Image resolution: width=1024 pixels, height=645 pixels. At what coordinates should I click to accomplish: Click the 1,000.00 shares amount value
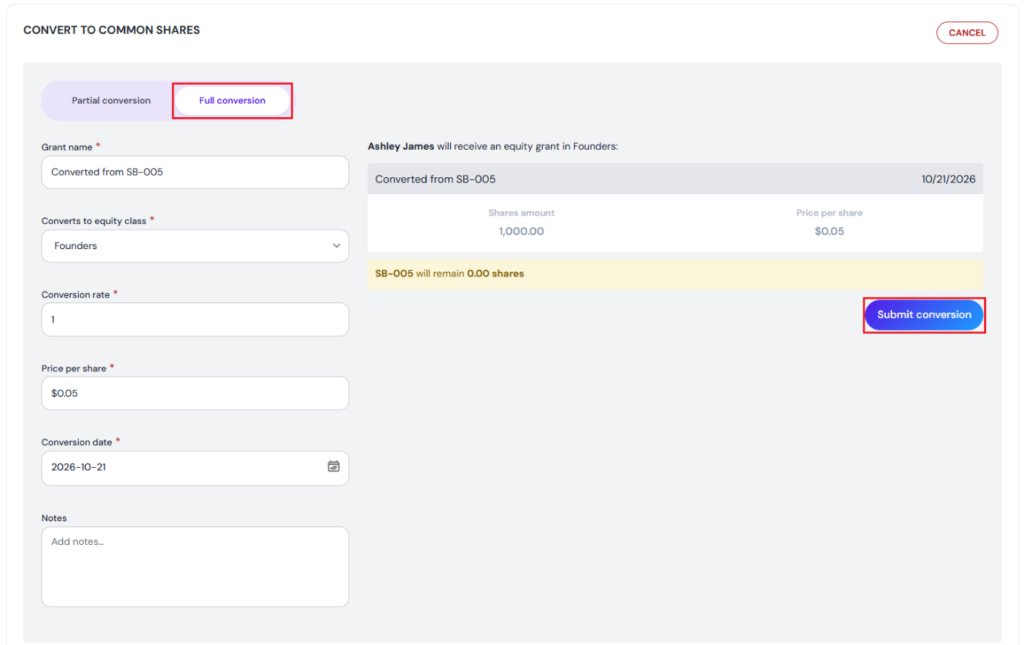521,231
